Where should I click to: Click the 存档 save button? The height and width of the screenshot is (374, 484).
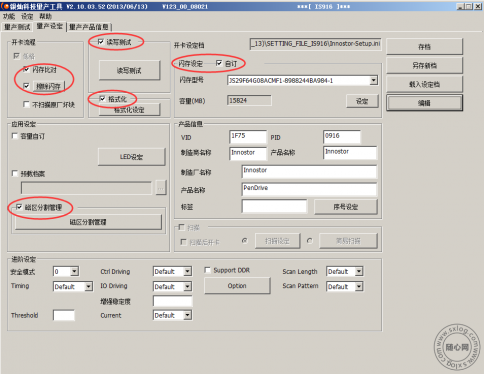click(x=424, y=47)
